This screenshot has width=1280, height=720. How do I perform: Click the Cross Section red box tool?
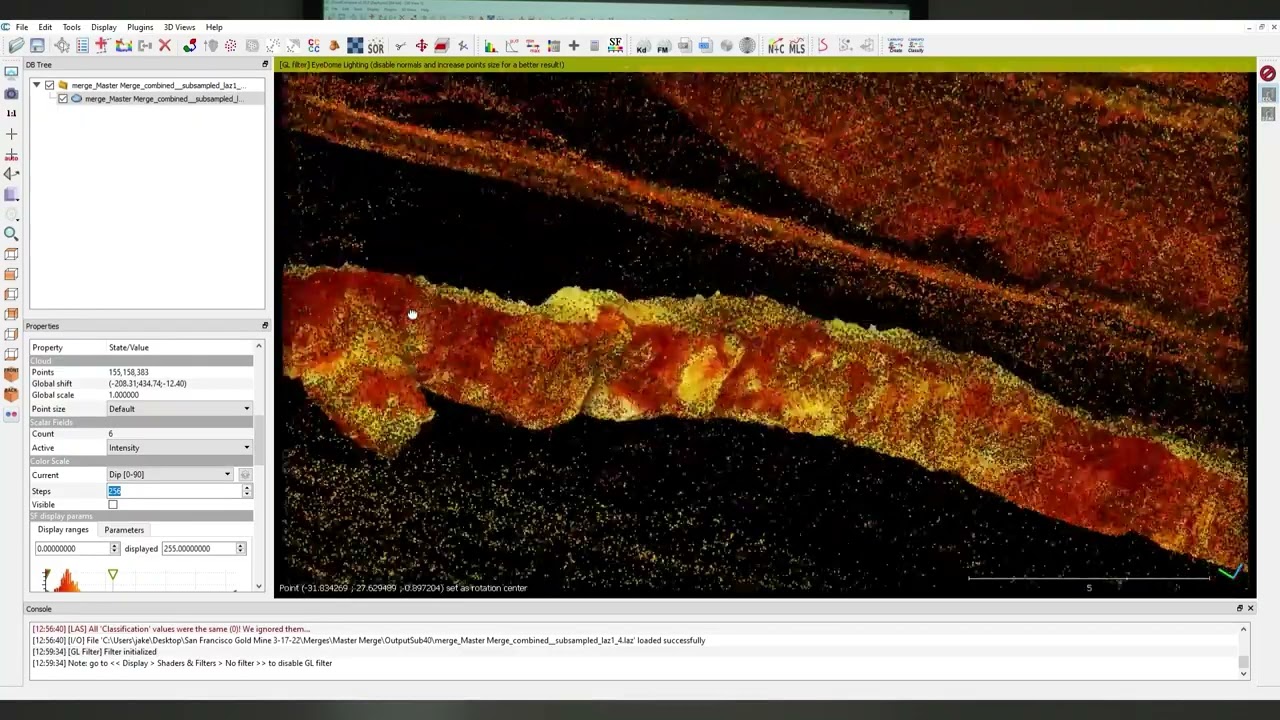[x=441, y=46]
